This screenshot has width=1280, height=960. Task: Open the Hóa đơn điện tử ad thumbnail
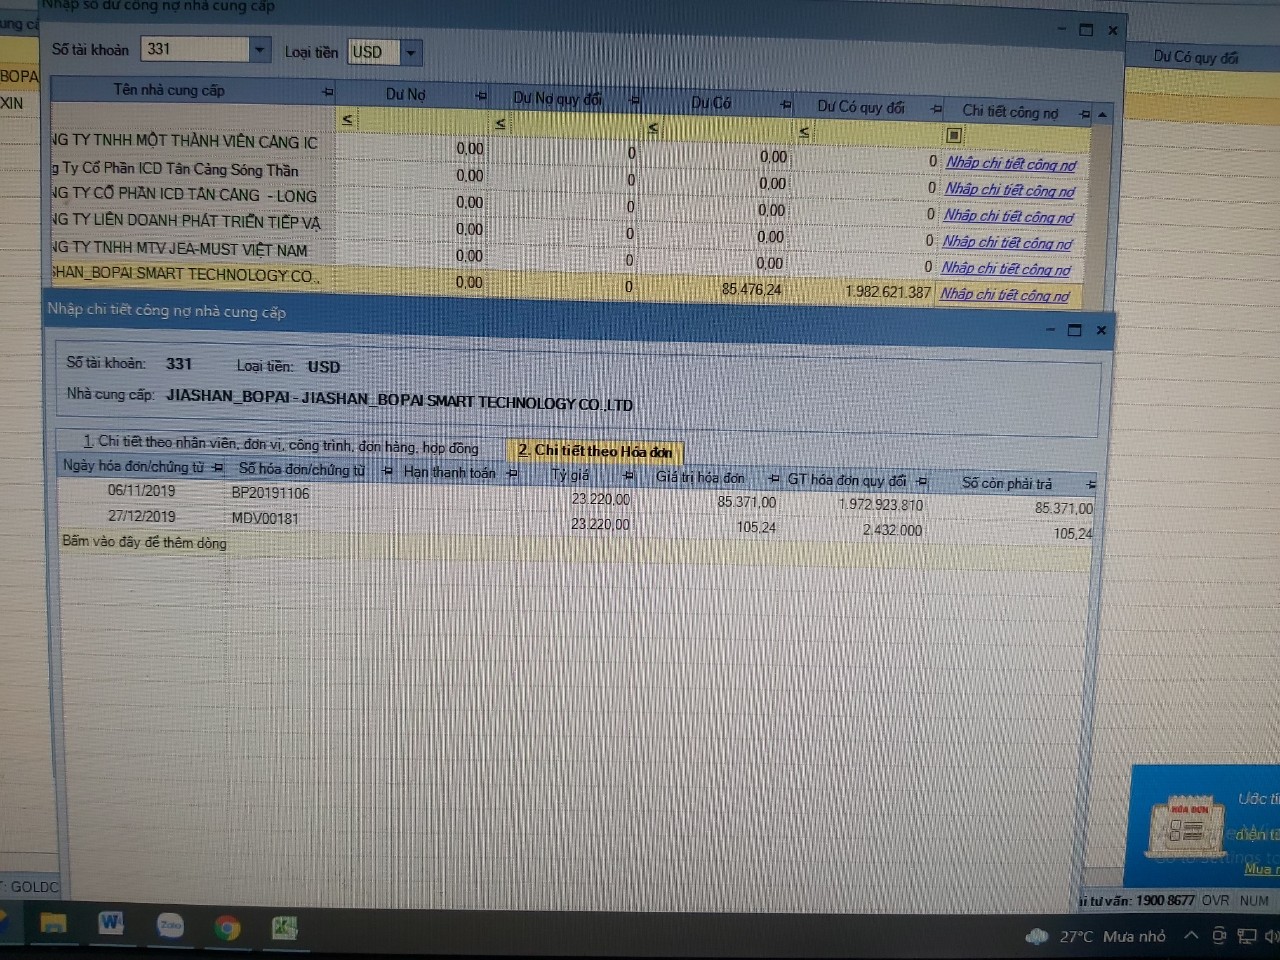pos(1189,827)
